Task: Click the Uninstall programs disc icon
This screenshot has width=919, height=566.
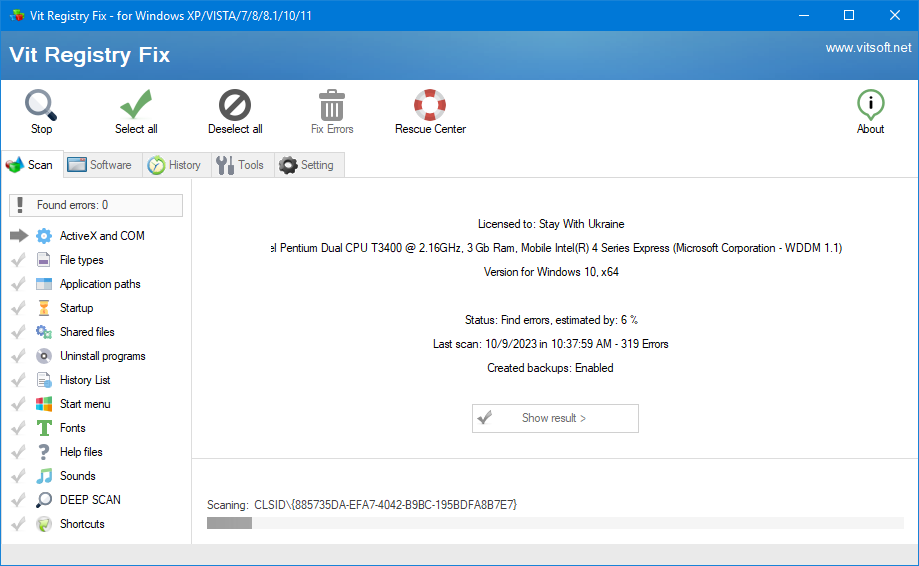Action: [44, 356]
